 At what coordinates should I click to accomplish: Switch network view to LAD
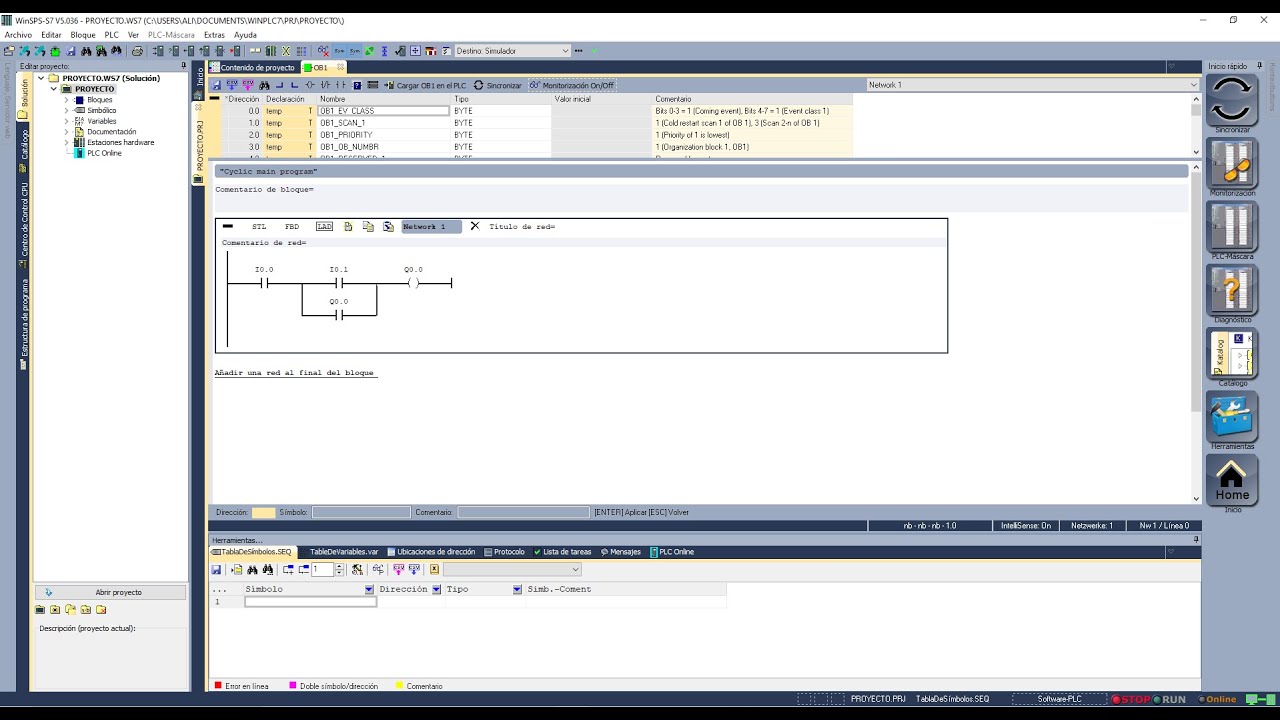pyautogui.click(x=324, y=227)
